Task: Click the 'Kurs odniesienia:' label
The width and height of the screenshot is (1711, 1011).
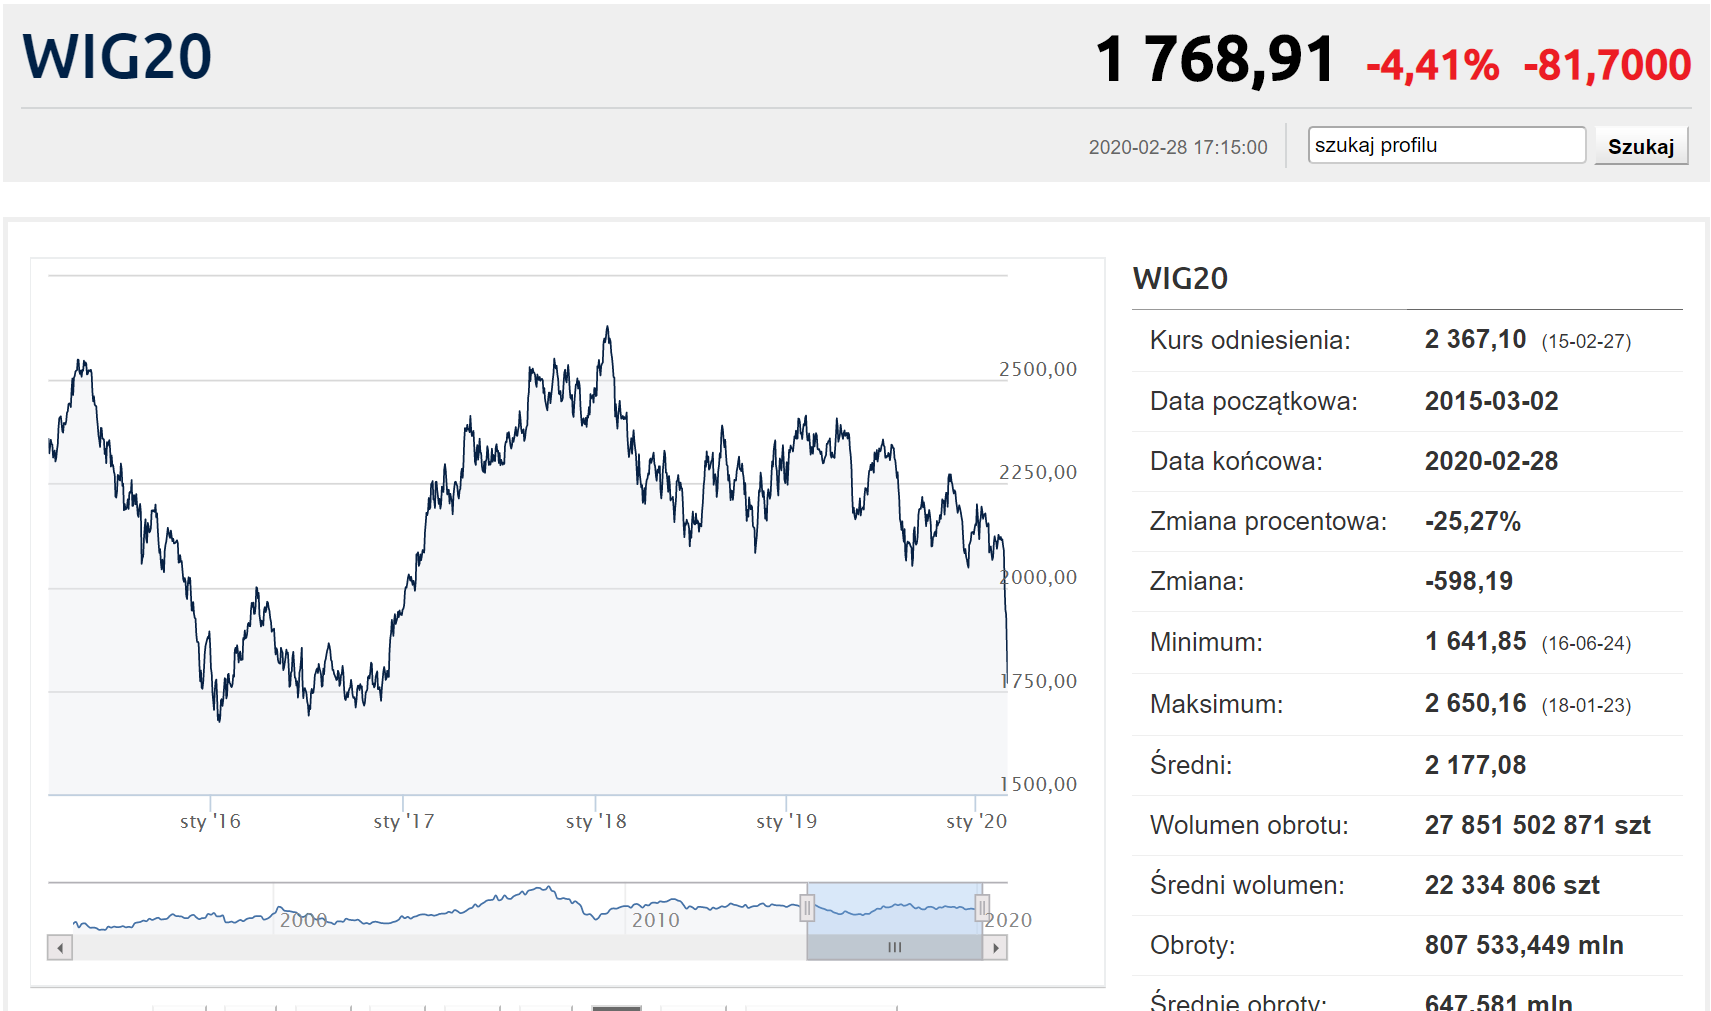Action: [1250, 340]
